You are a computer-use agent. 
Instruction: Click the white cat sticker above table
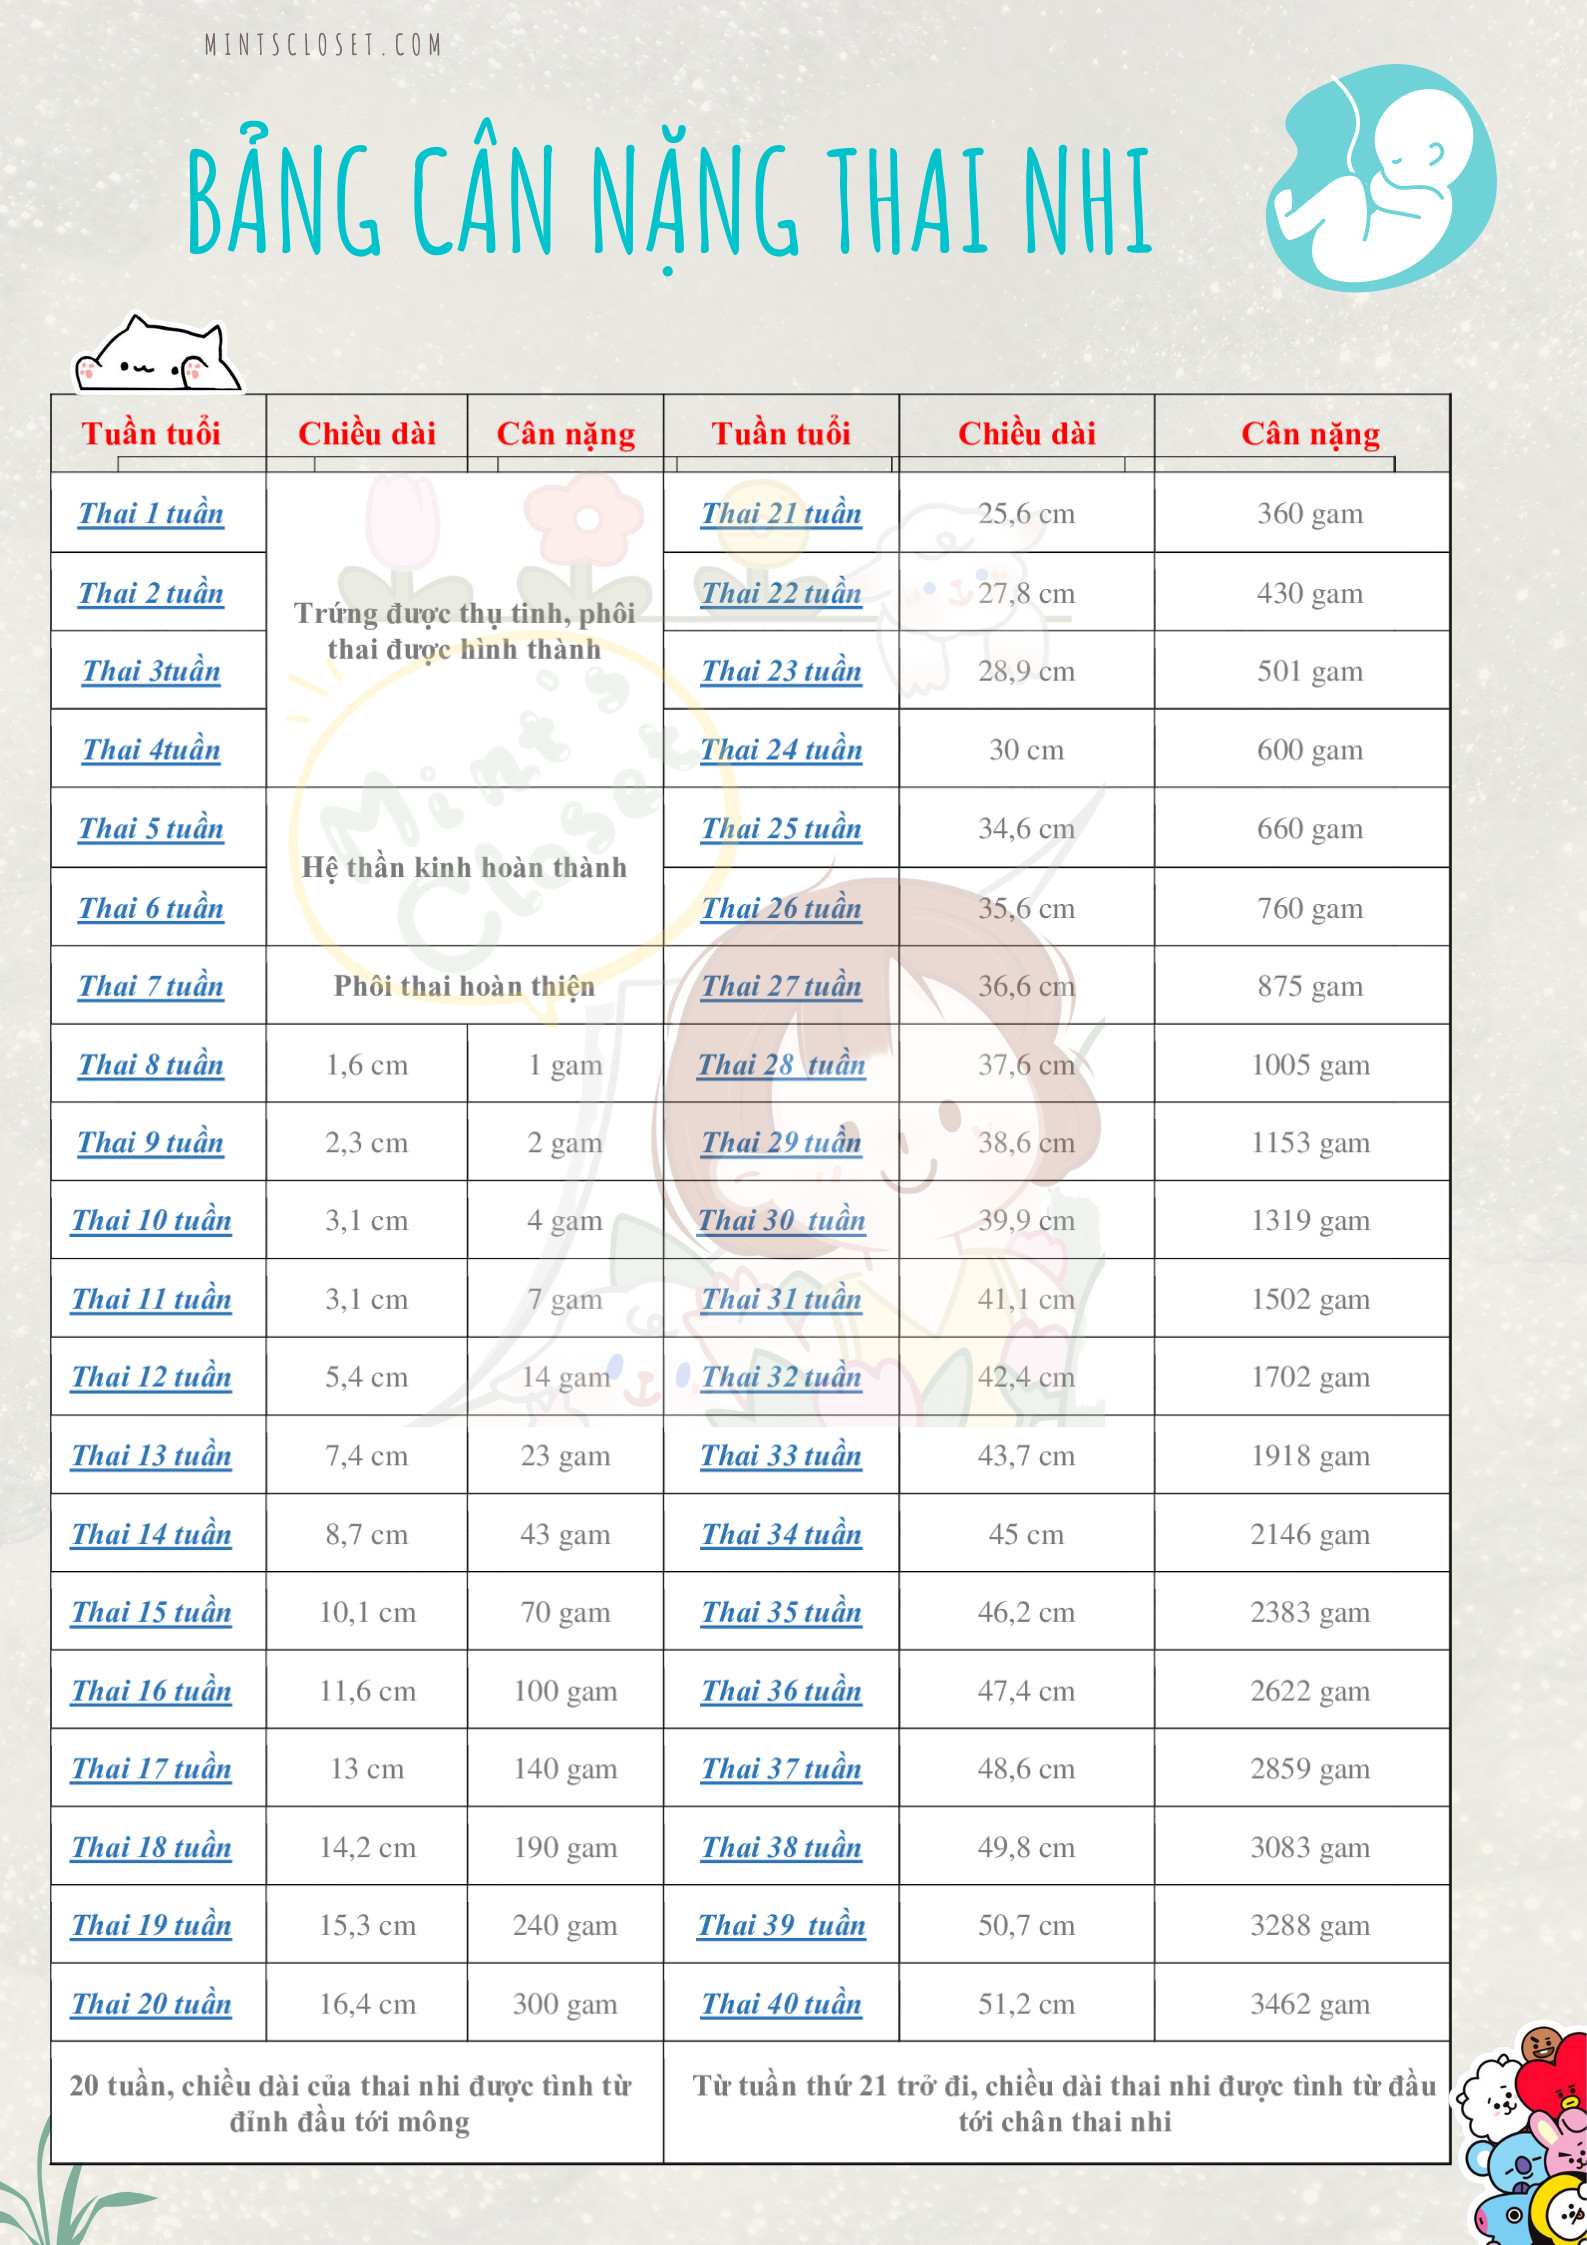tap(157, 354)
